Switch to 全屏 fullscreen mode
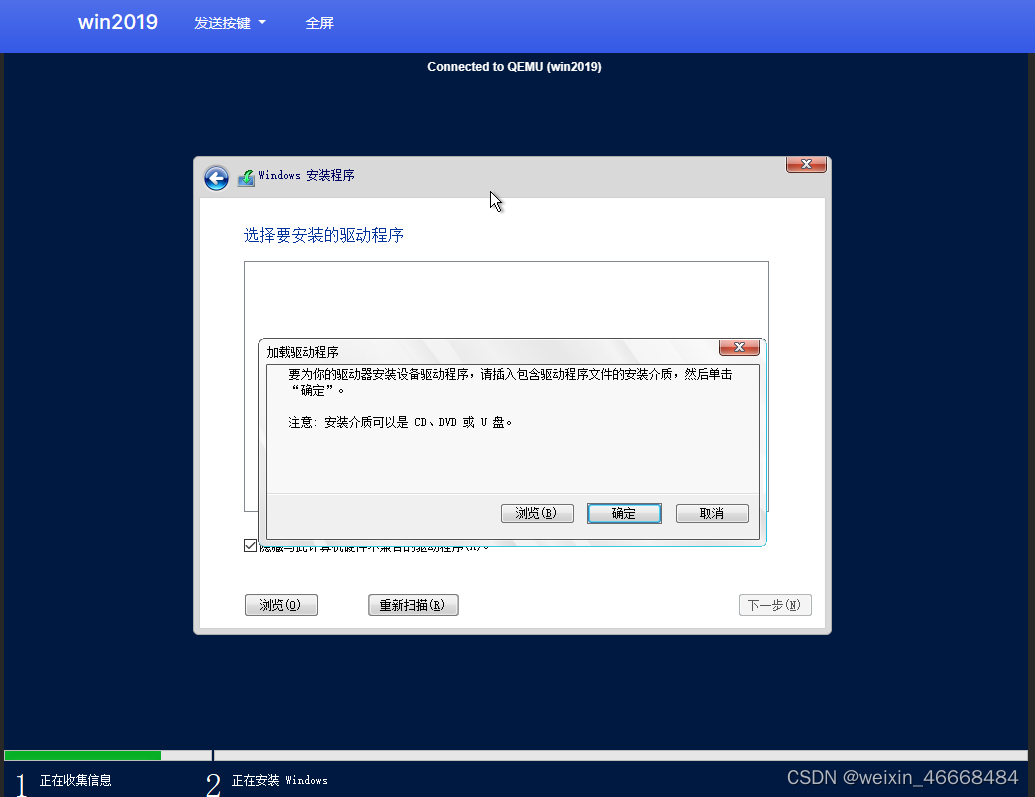Viewport: 1035px width, 797px height. click(x=319, y=23)
